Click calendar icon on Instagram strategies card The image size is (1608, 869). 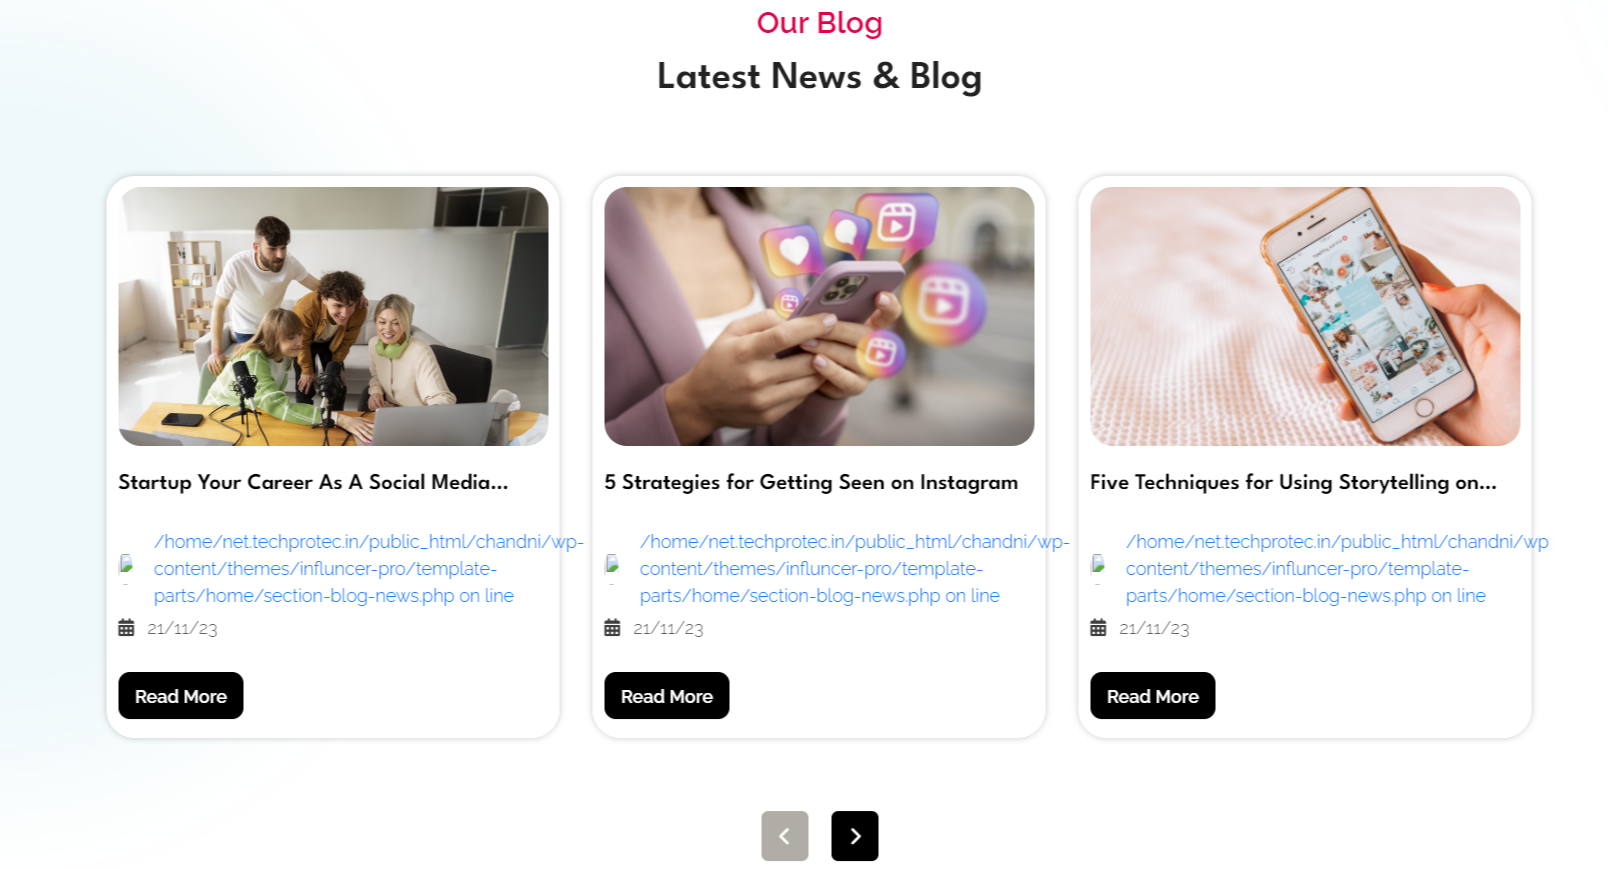tap(612, 628)
